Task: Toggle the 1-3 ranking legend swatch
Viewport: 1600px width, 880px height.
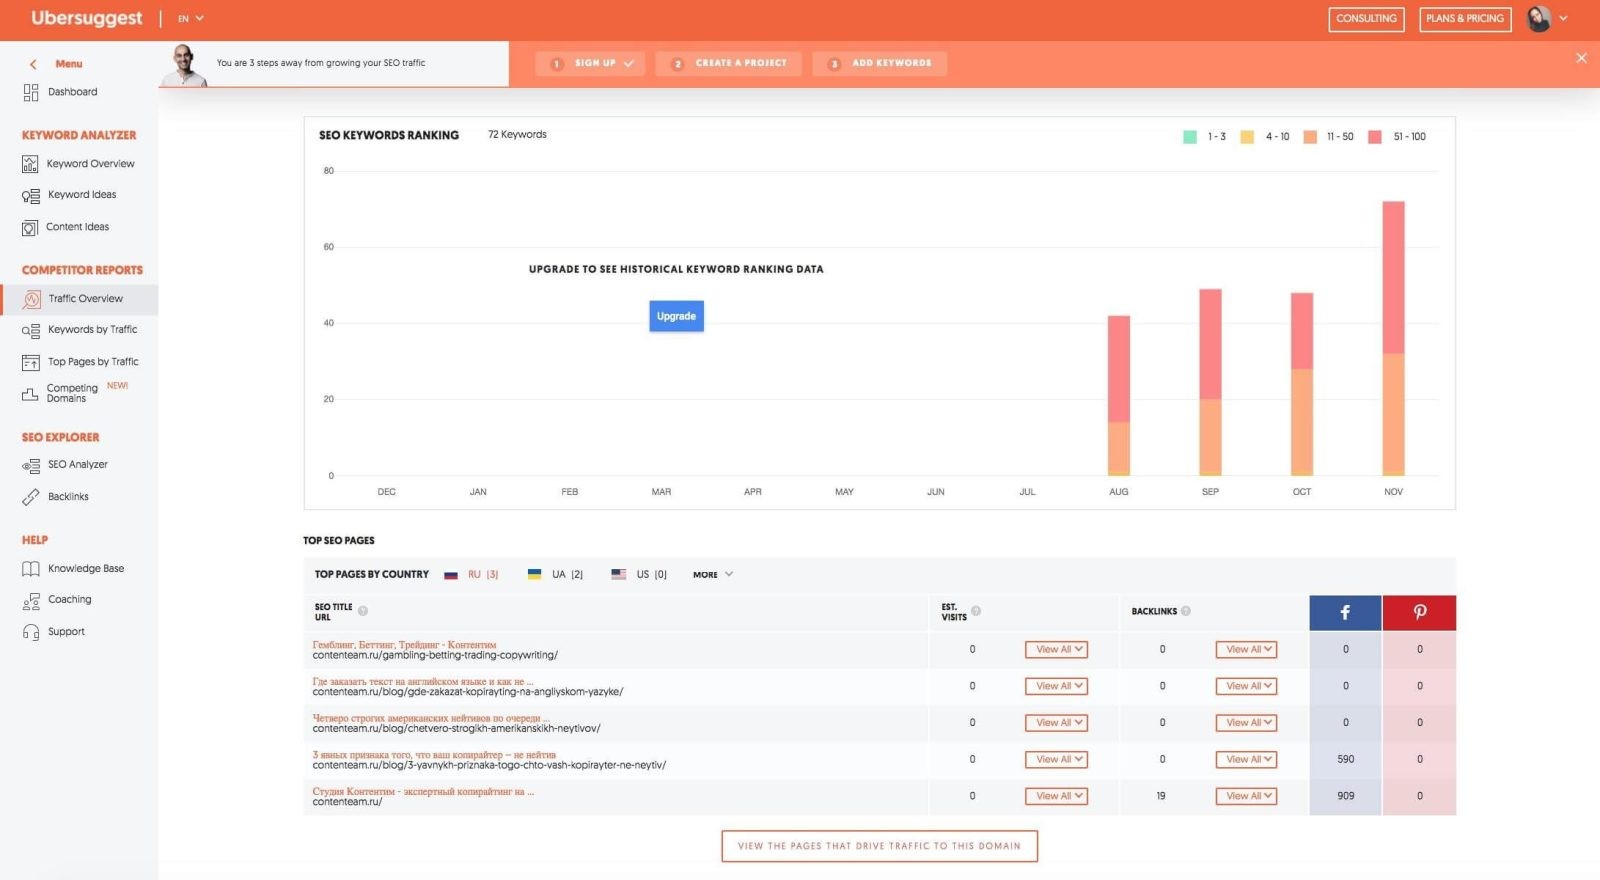Action: coord(1190,137)
